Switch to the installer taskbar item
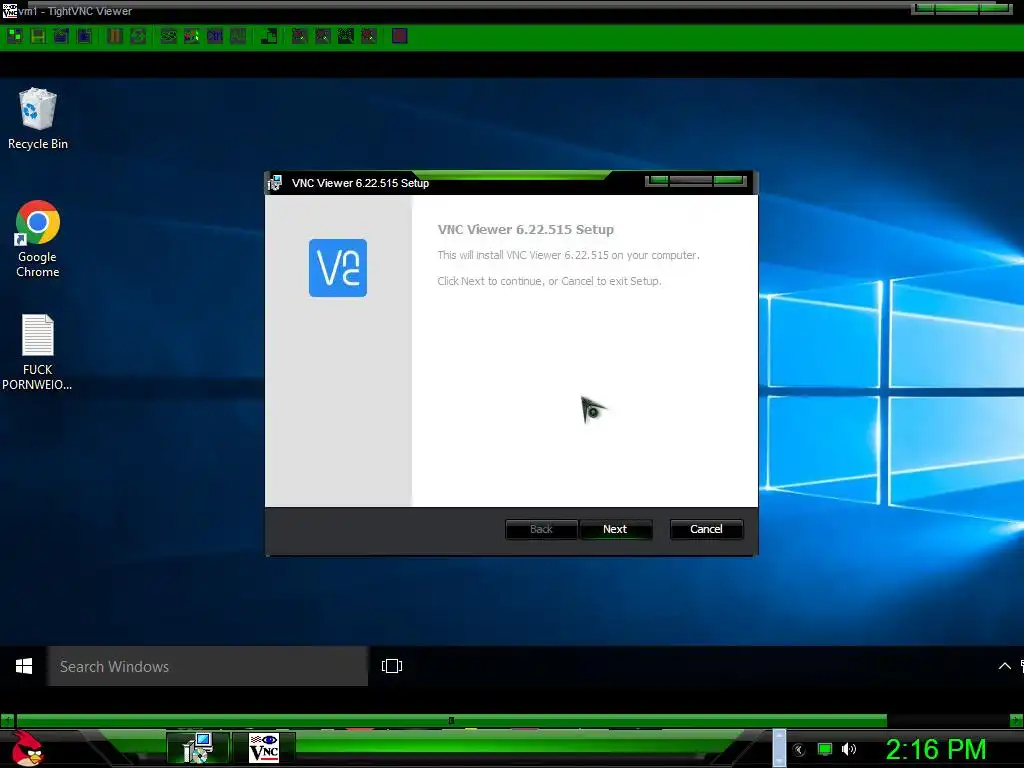 [198, 748]
